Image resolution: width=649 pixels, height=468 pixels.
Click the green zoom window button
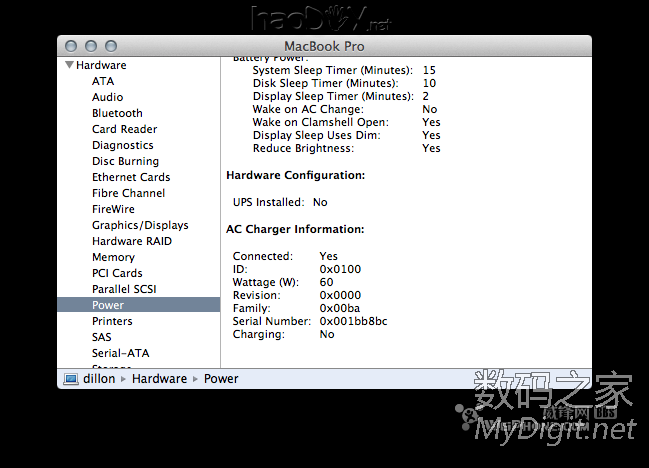click(x=110, y=46)
